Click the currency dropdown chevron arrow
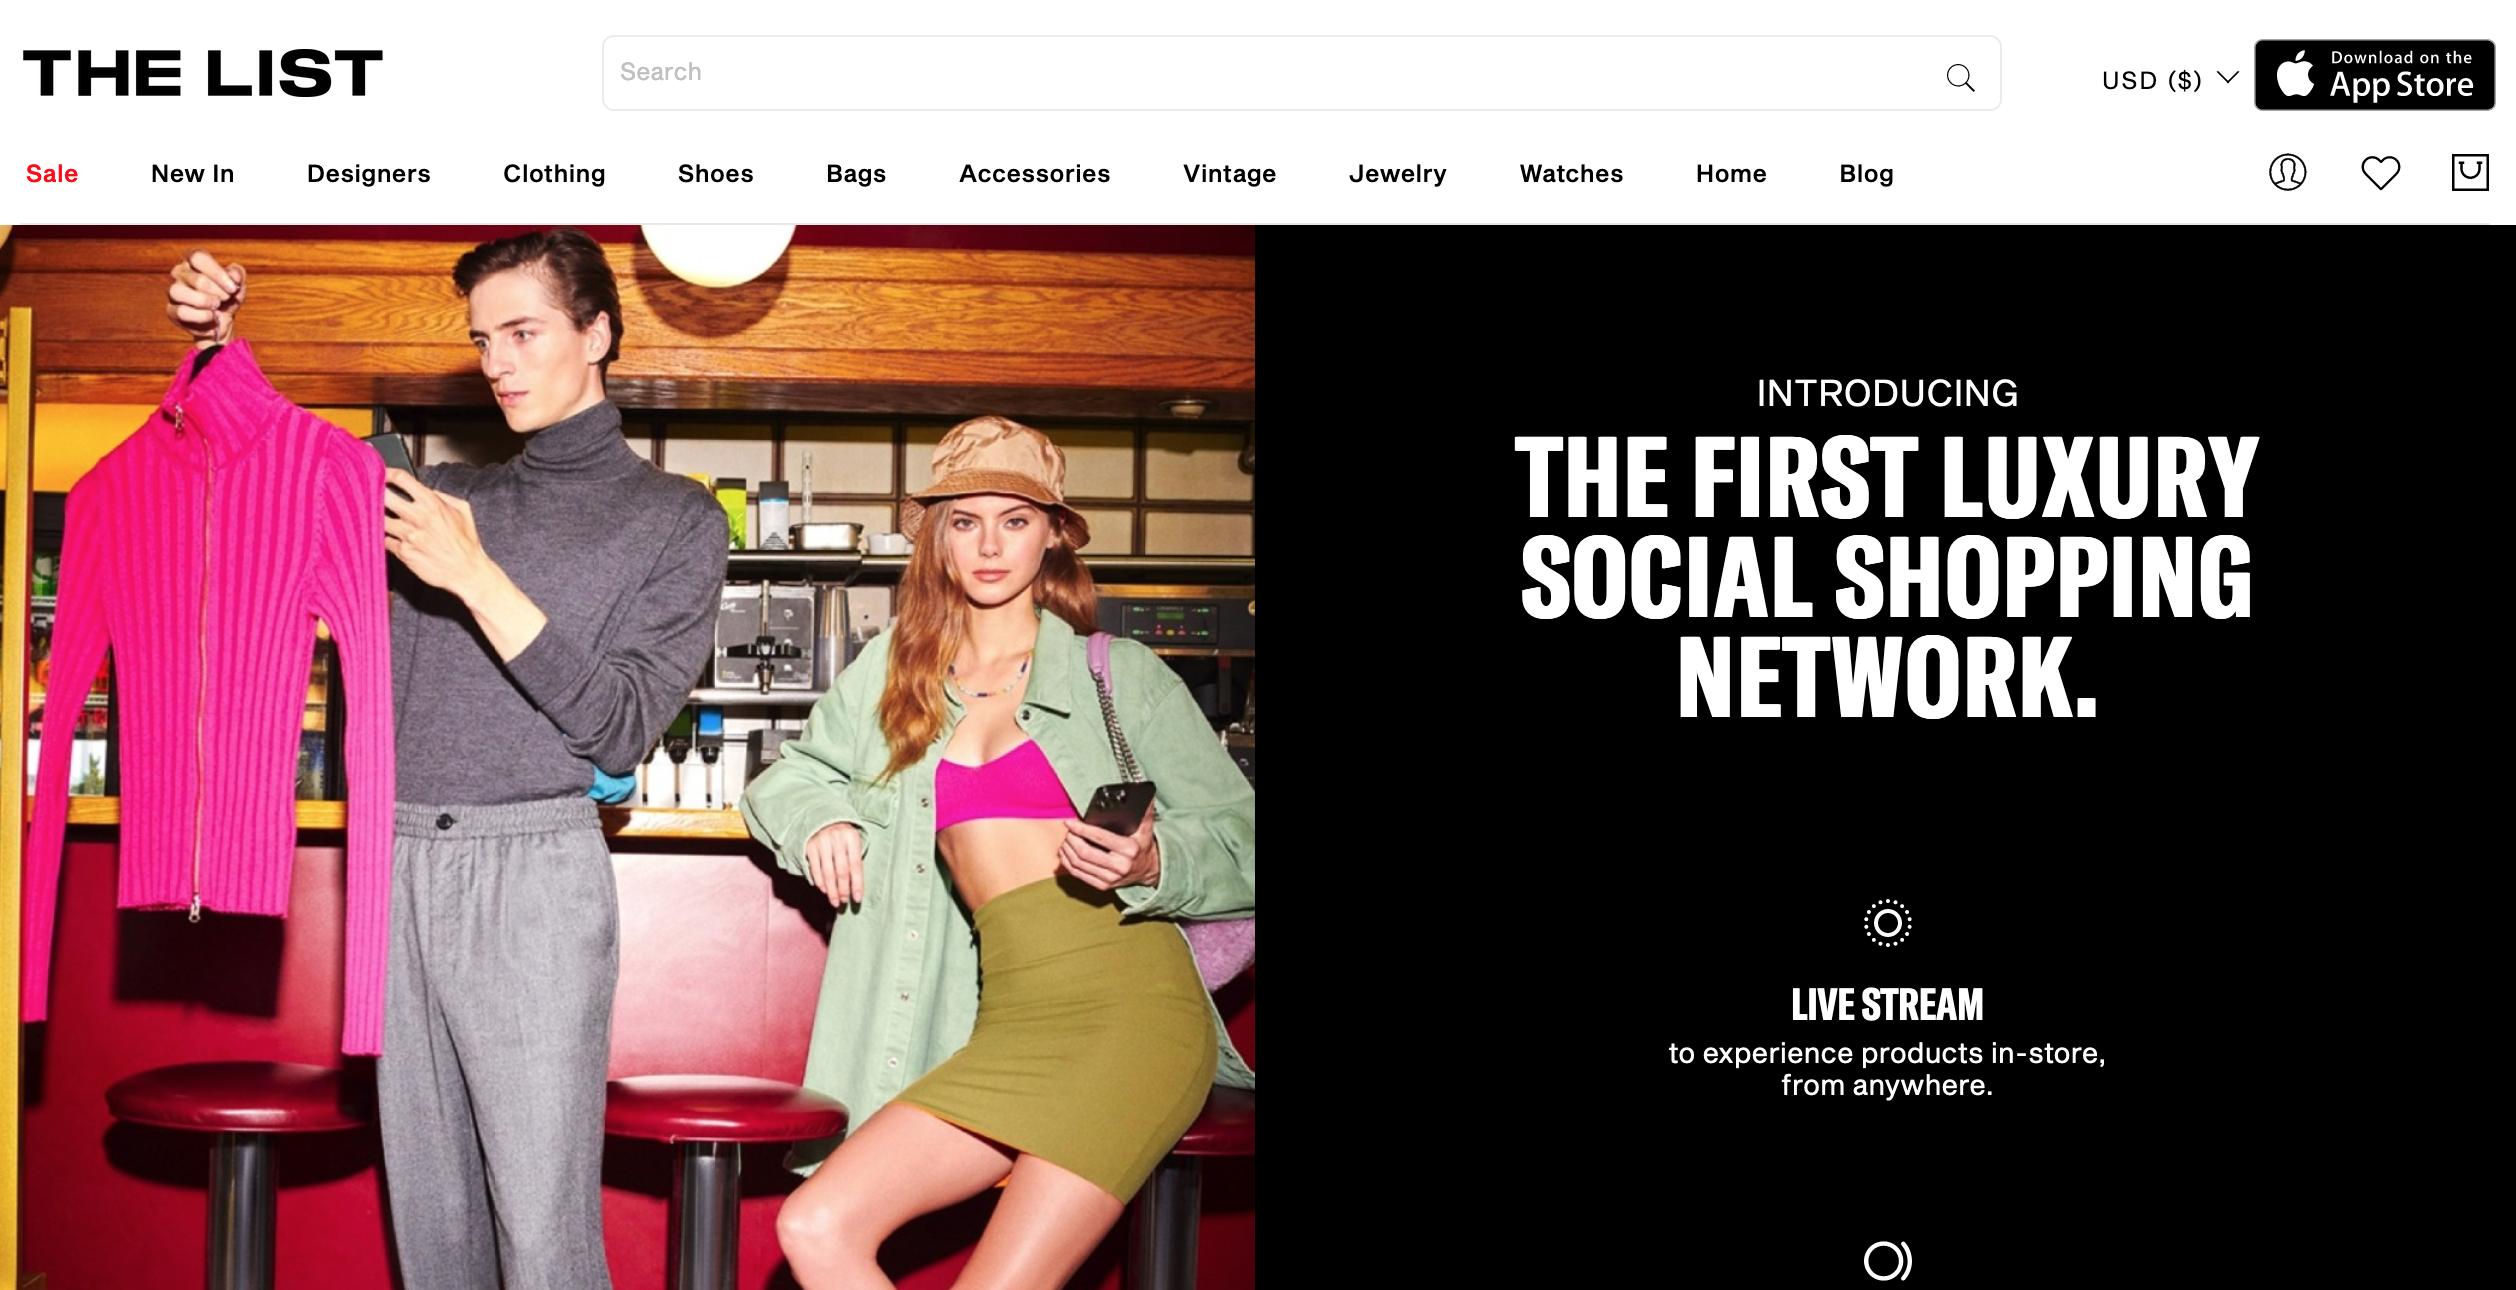The image size is (2516, 1290). point(2227,78)
